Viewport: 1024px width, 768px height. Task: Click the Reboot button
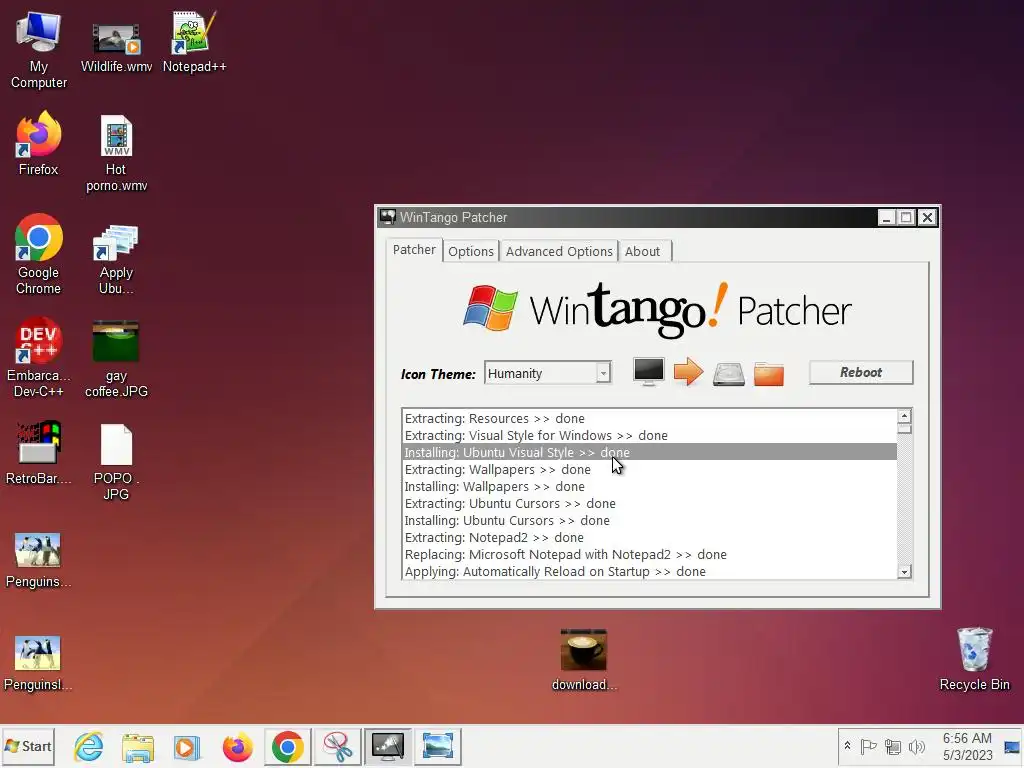pyautogui.click(x=861, y=372)
